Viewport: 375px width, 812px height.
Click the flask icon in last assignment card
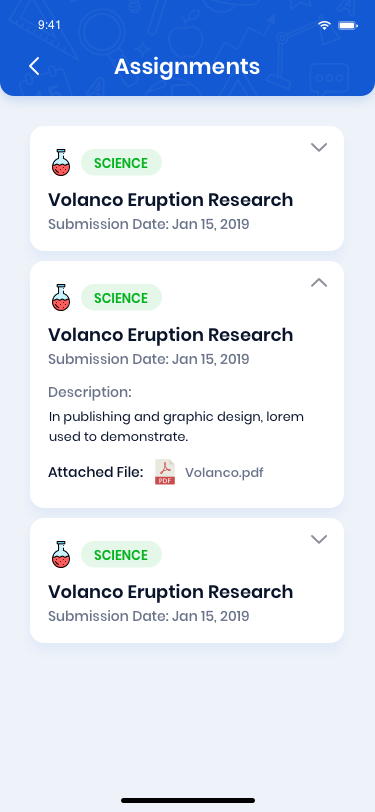[61, 555]
